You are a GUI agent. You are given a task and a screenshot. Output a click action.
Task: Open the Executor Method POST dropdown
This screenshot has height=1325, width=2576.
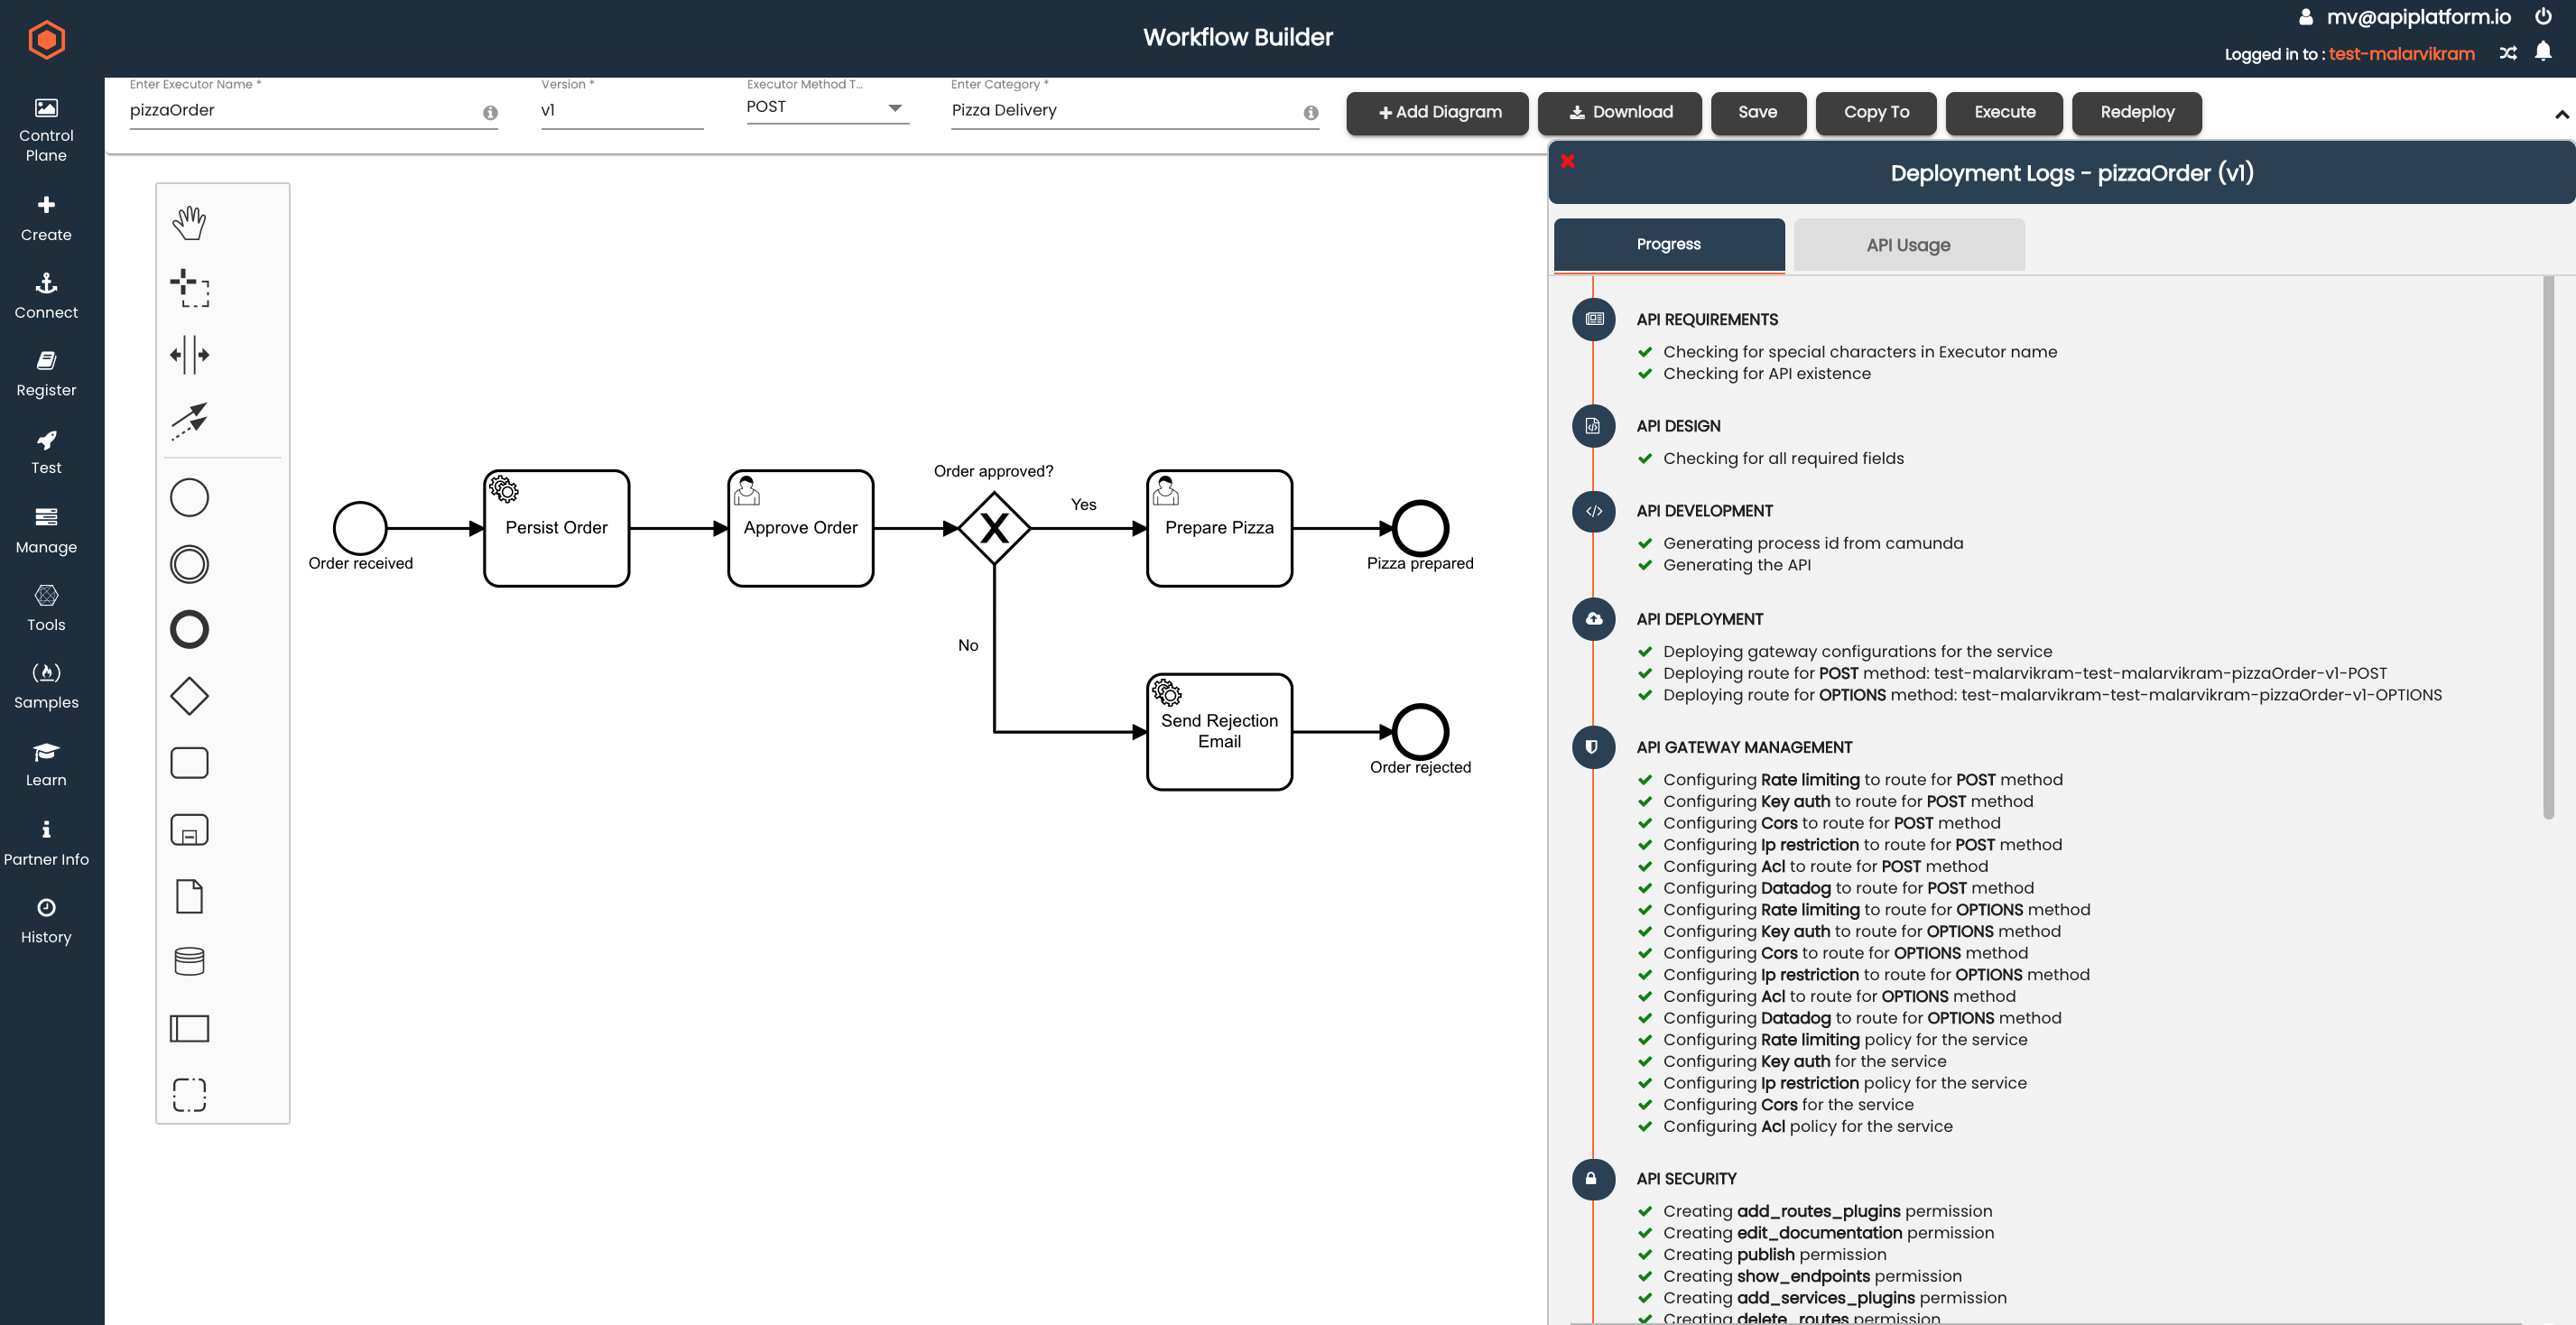pyautogui.click(x=826, y=107)
